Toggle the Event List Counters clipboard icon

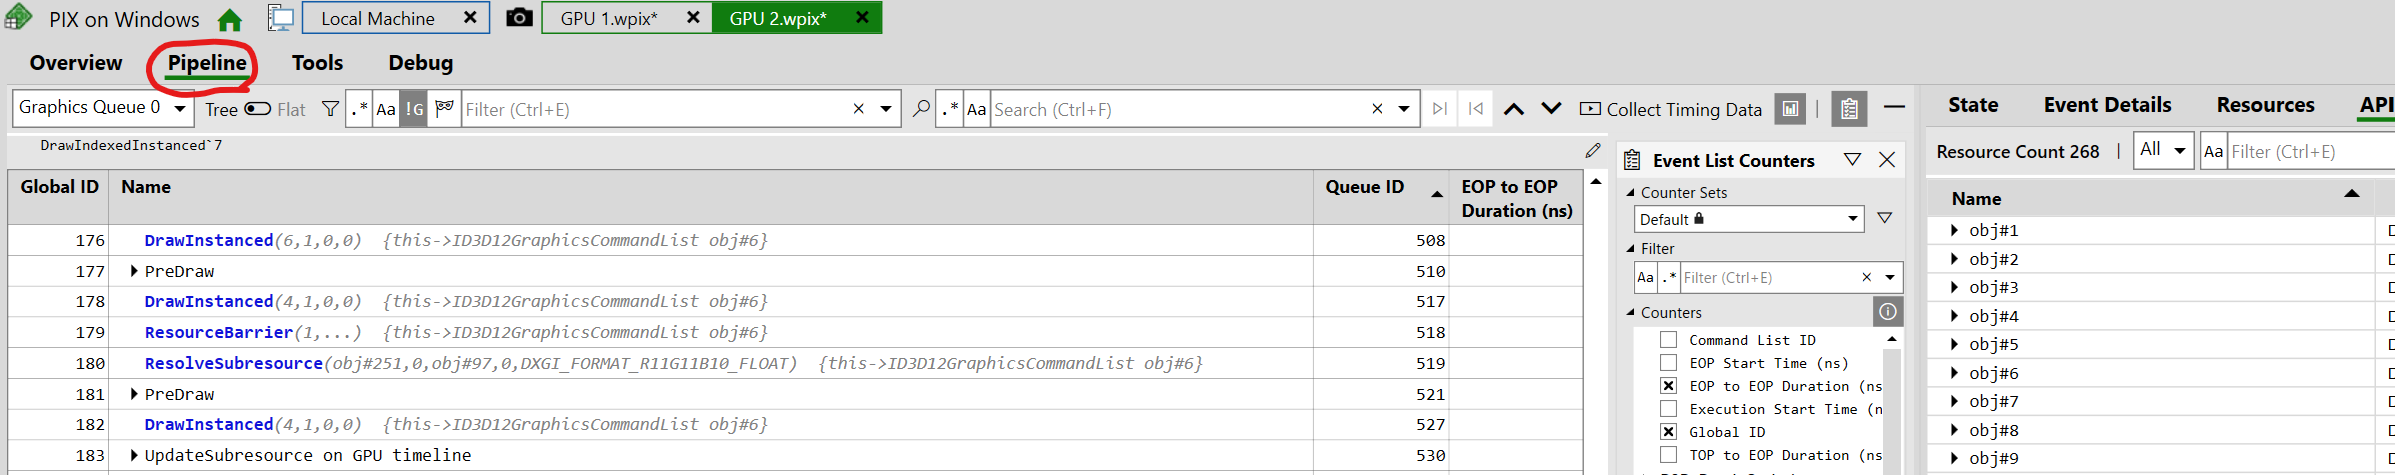tap(1849, 109)
